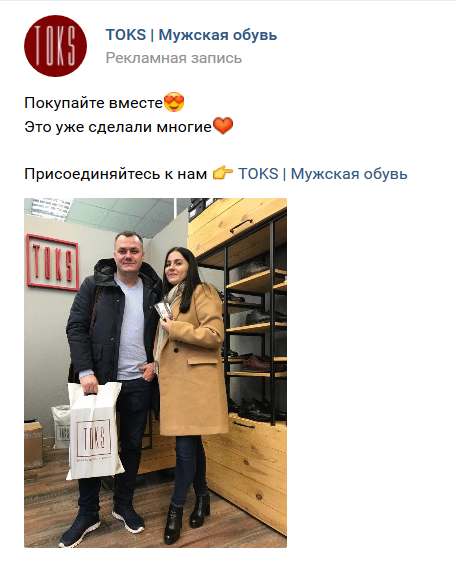Click the white TOKS shopping bag in photo

[95, 431]
